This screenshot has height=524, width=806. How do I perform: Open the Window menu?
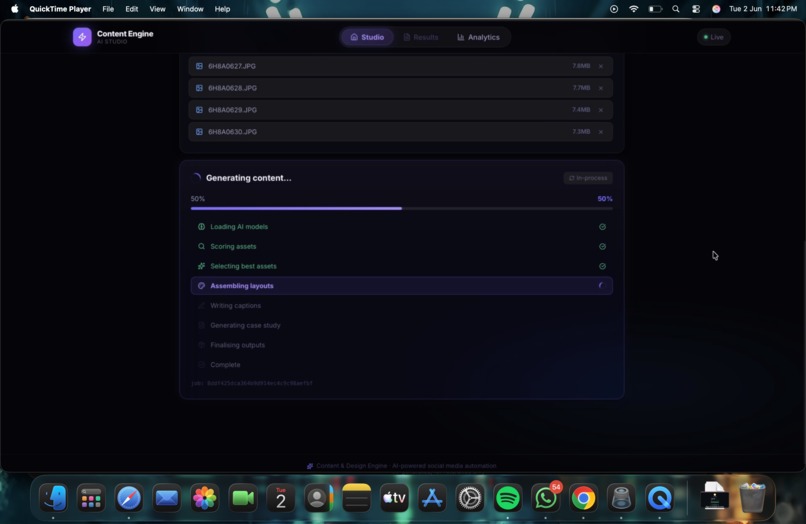coord(190,9)
